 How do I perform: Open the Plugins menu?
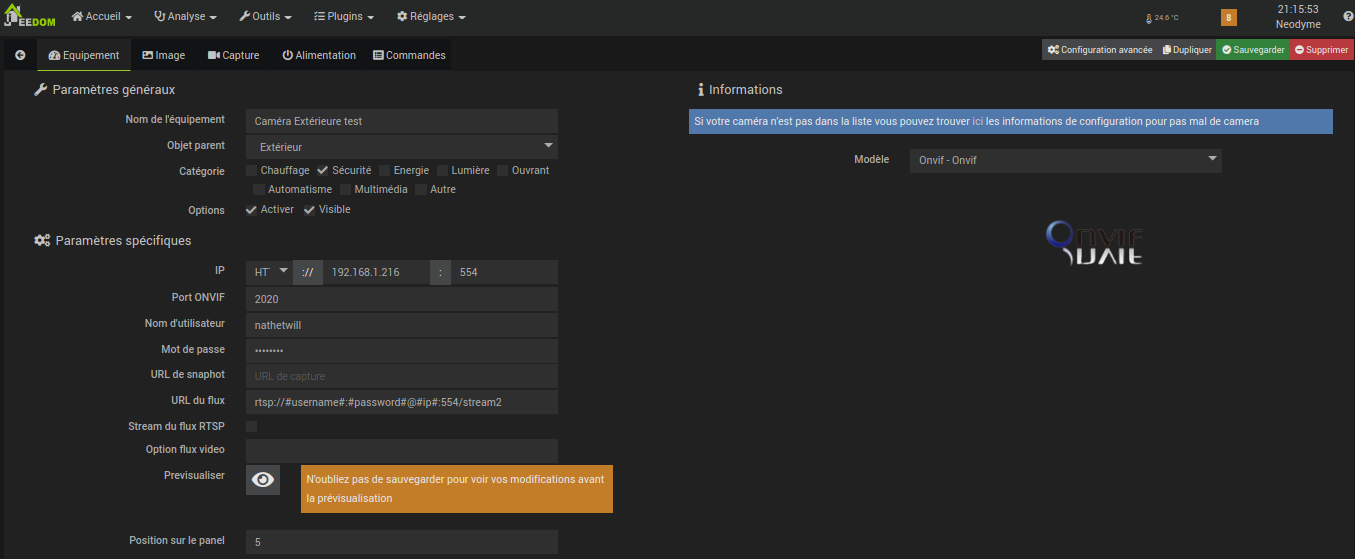tap(344, 17)
